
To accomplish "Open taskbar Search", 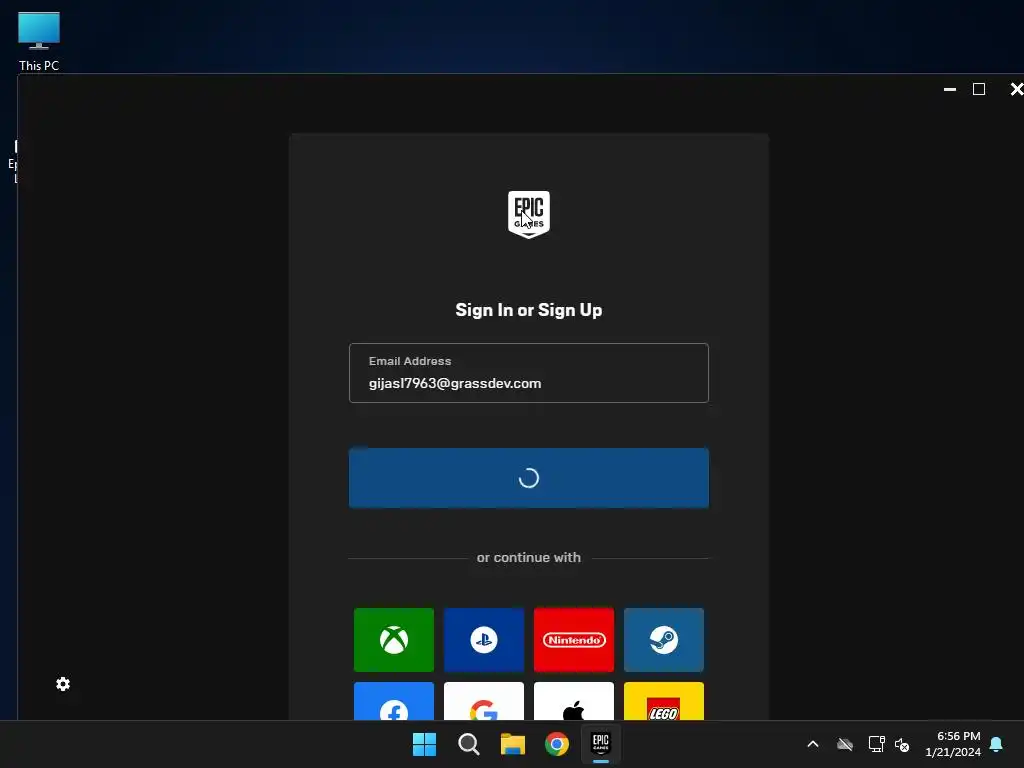I will (x=469, y=744).
